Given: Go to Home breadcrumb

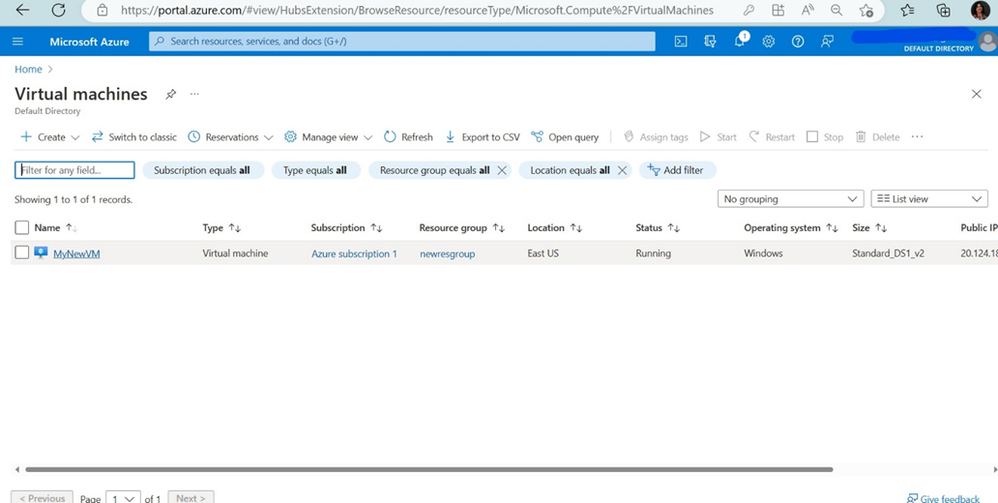Looking at the screenshot, I should pyautogui.click(x=28, y=69).
